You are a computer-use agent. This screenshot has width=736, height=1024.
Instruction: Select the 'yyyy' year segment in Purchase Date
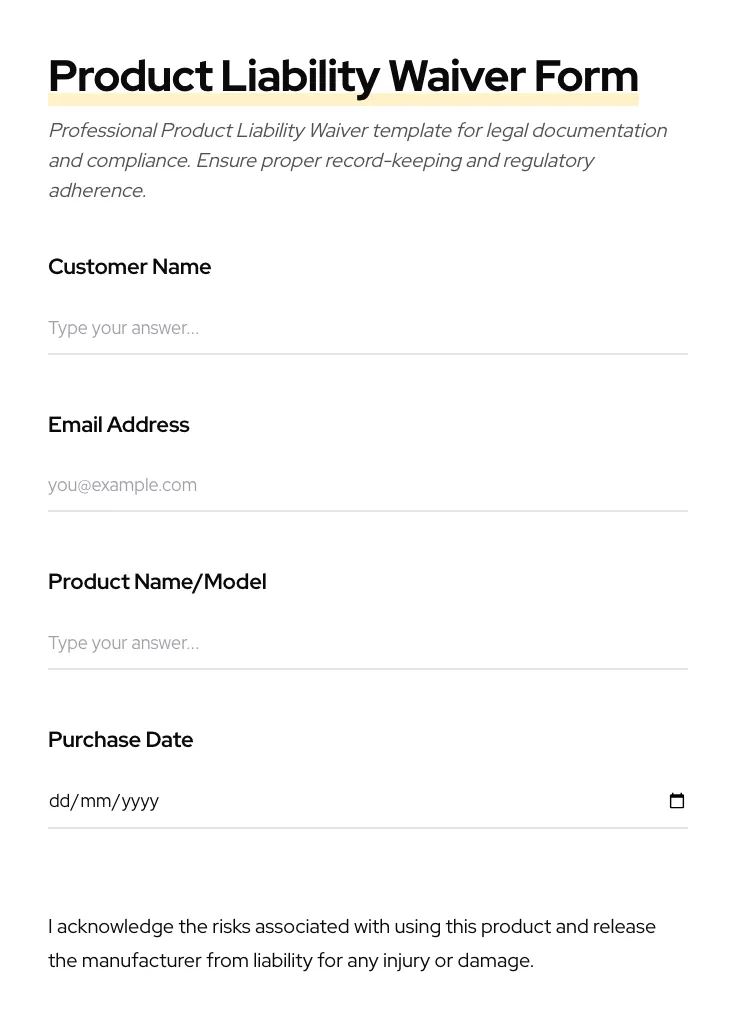tap(140, 801)
